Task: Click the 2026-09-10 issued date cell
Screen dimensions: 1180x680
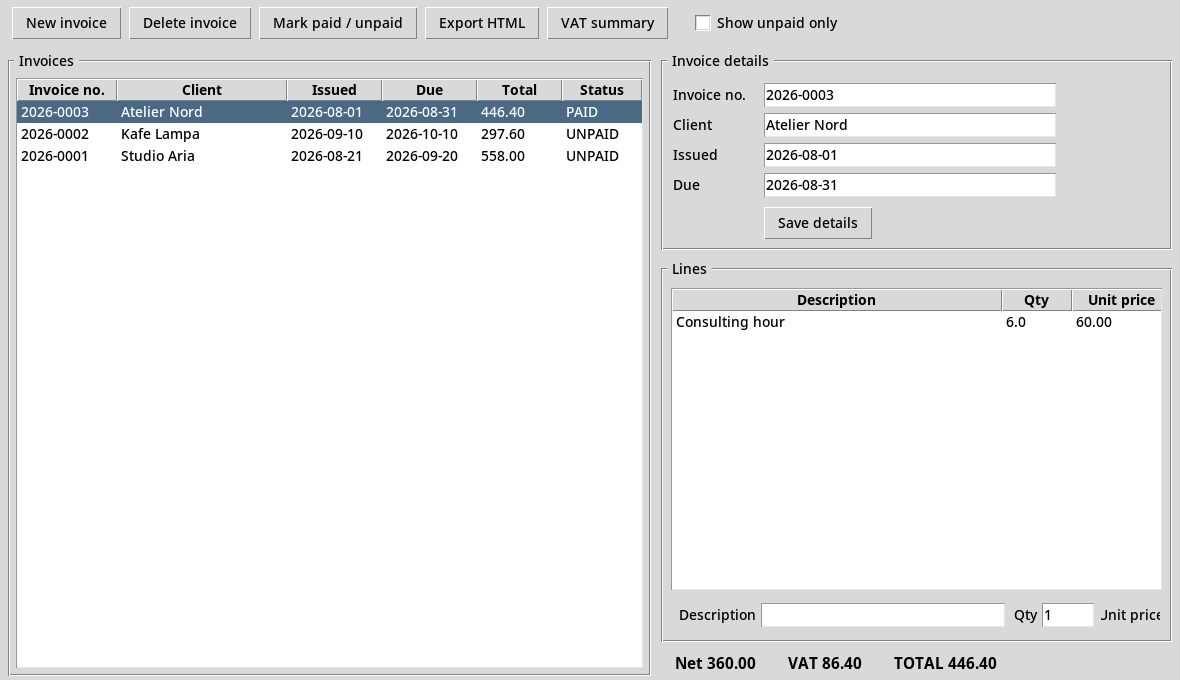Action: pos(327,134)
